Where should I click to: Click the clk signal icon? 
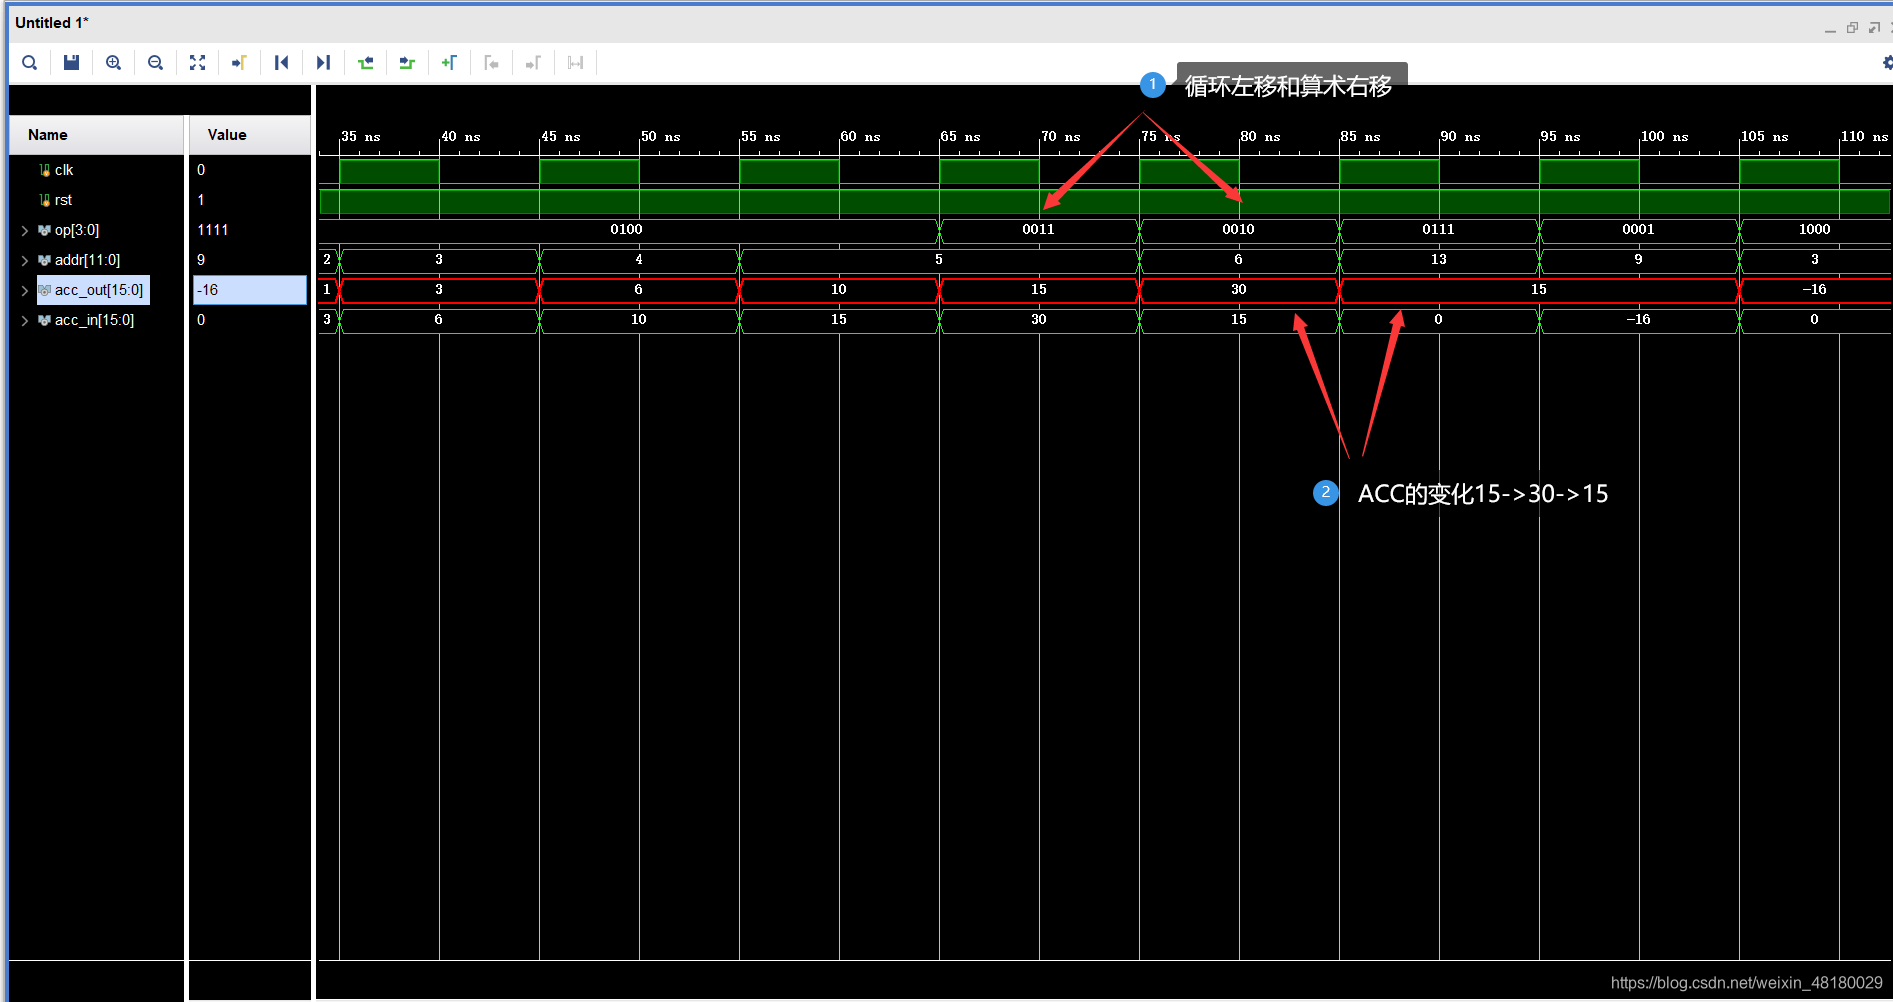coord(44,170)
